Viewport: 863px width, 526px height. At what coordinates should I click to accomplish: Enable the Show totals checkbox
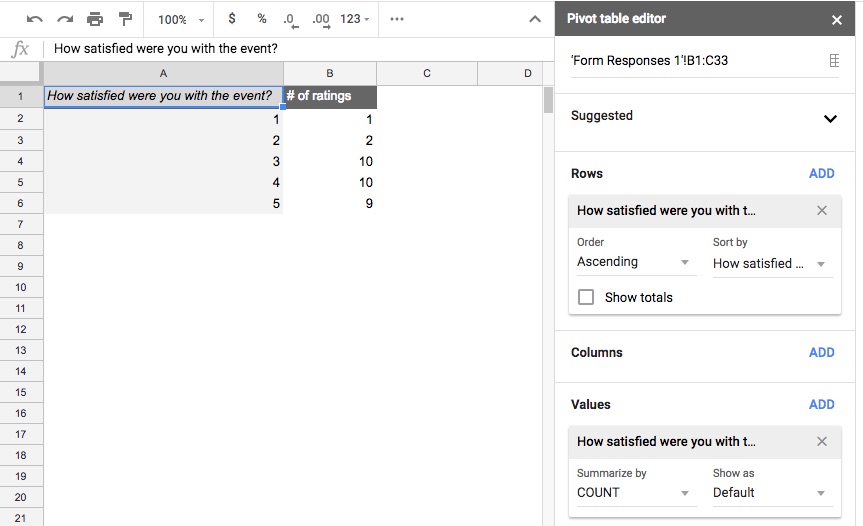point(586,297)
